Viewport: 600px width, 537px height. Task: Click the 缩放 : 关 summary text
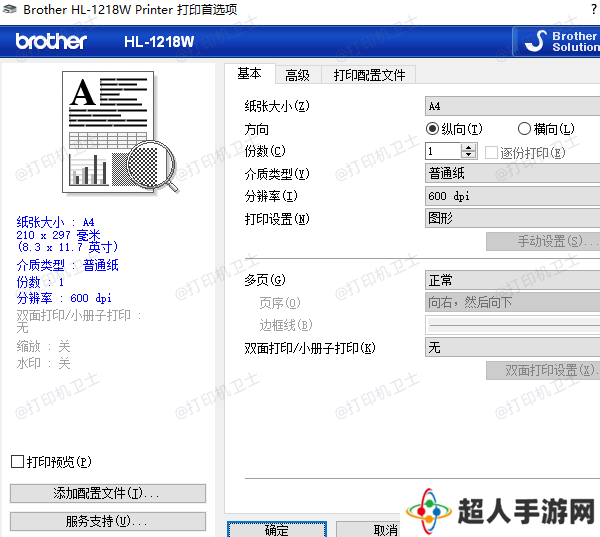[x=43, y=347]
